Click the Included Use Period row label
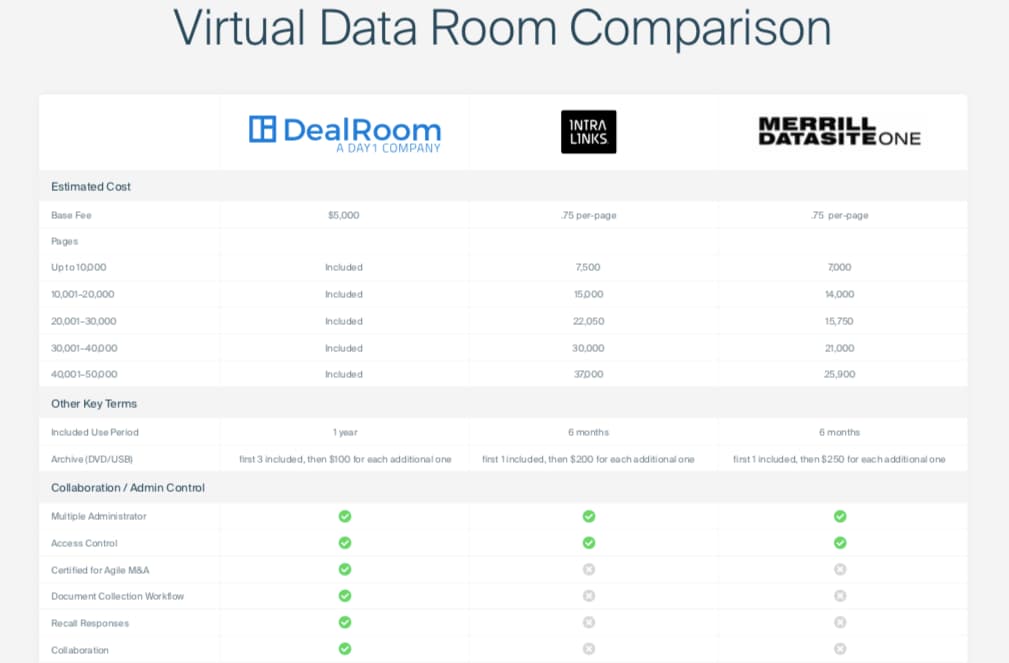This screenshot has height=663, width=1009. pos(95,432)
